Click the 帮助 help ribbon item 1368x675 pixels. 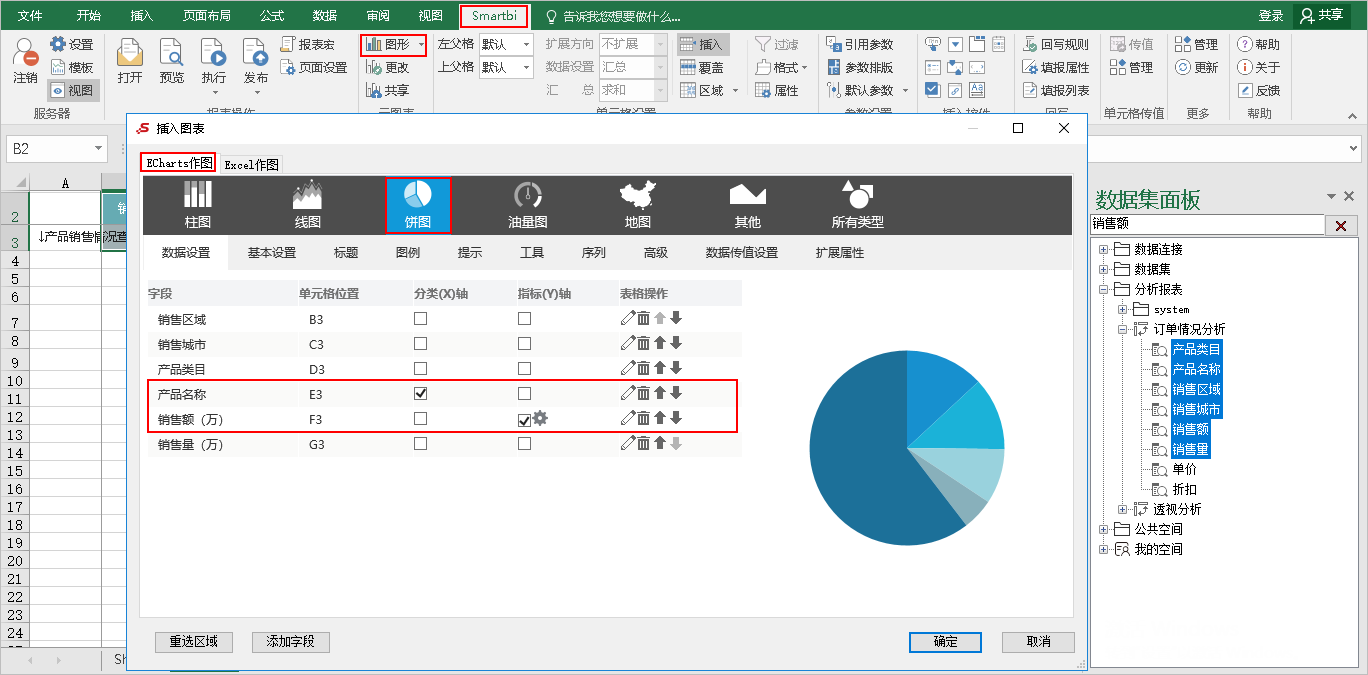pos(1258,44)
